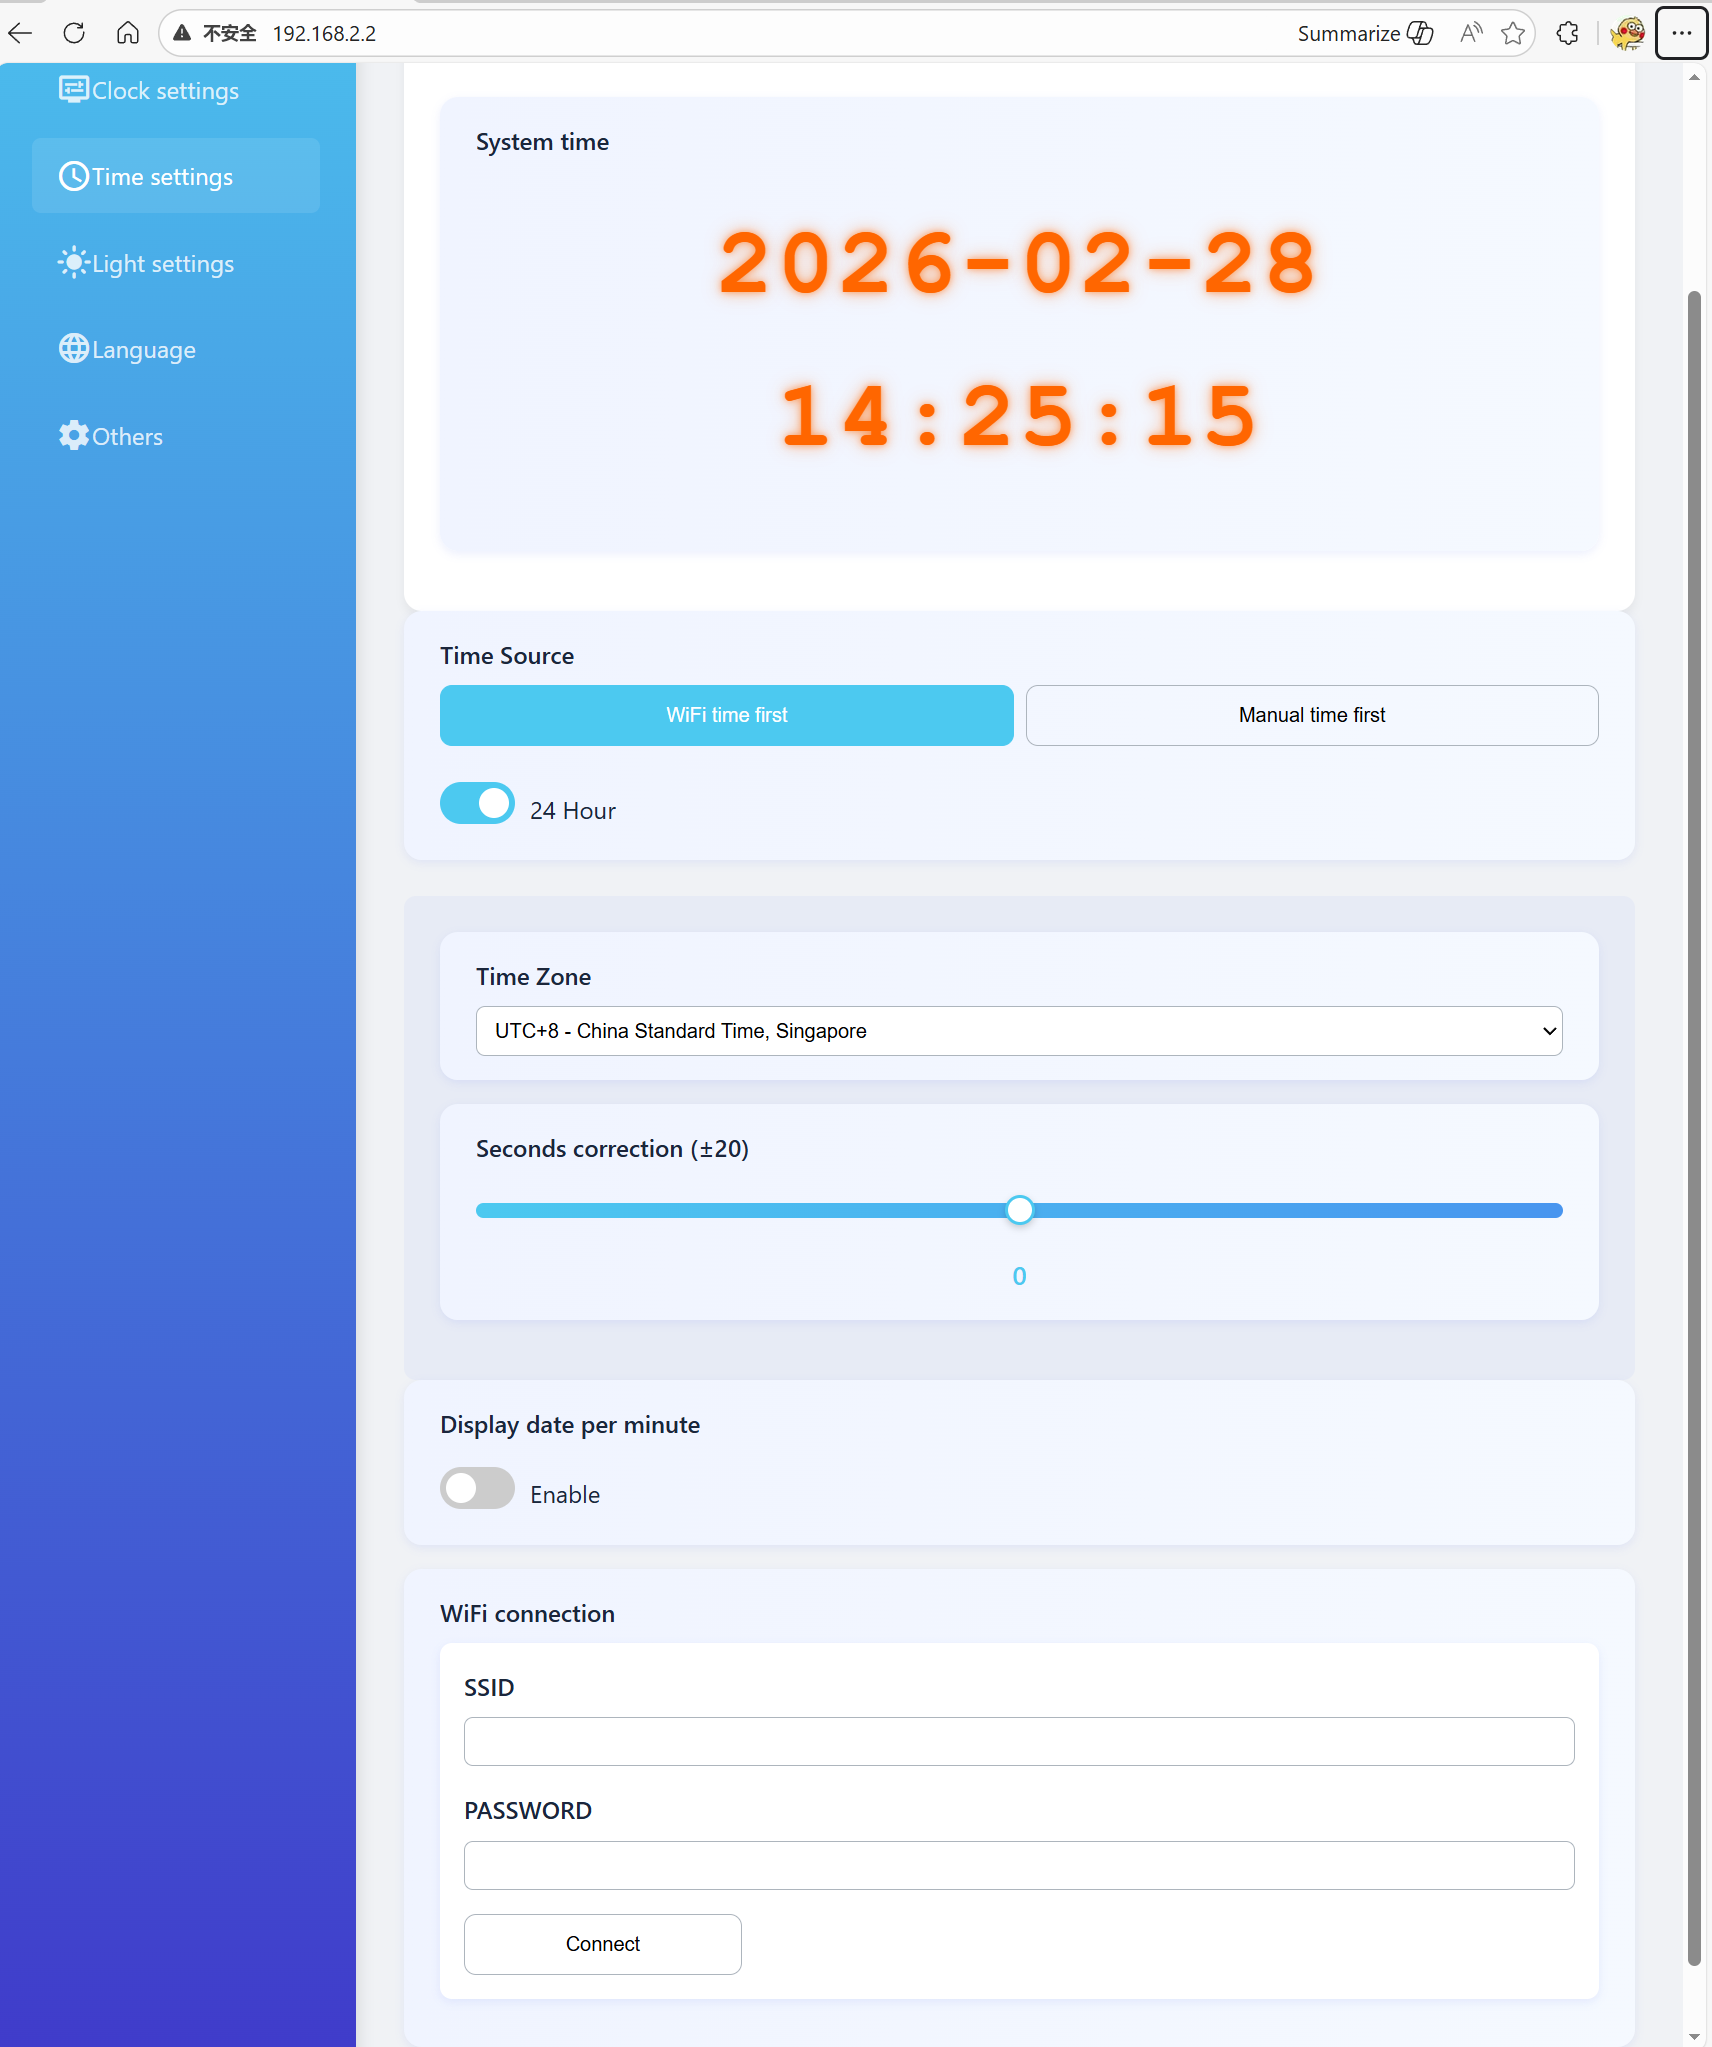Select WiFi time first option

click(726, 715)
